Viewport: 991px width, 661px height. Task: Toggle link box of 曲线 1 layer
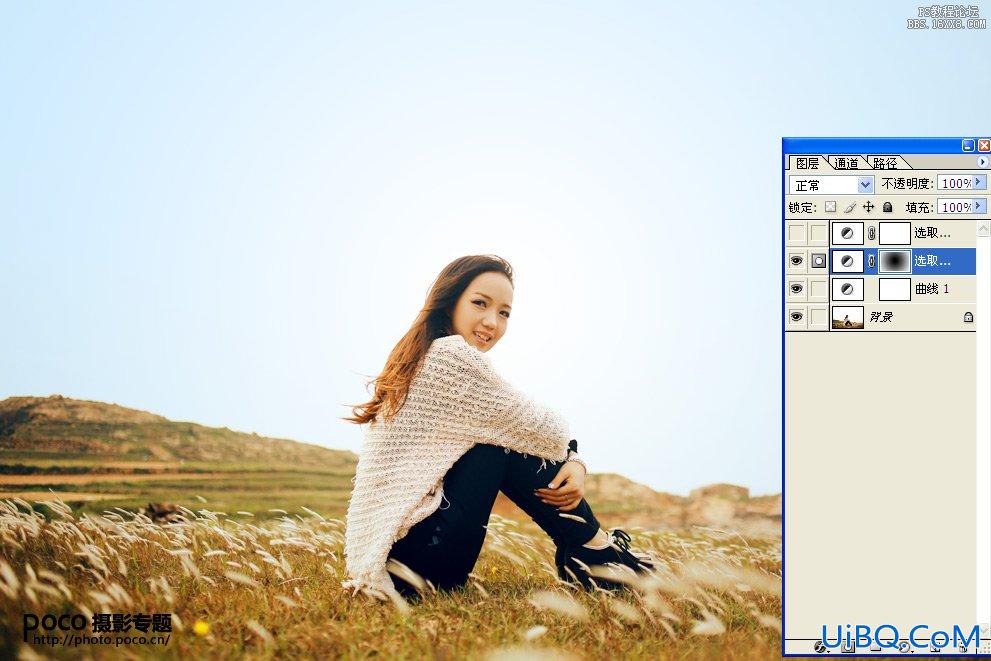[818, 289]
